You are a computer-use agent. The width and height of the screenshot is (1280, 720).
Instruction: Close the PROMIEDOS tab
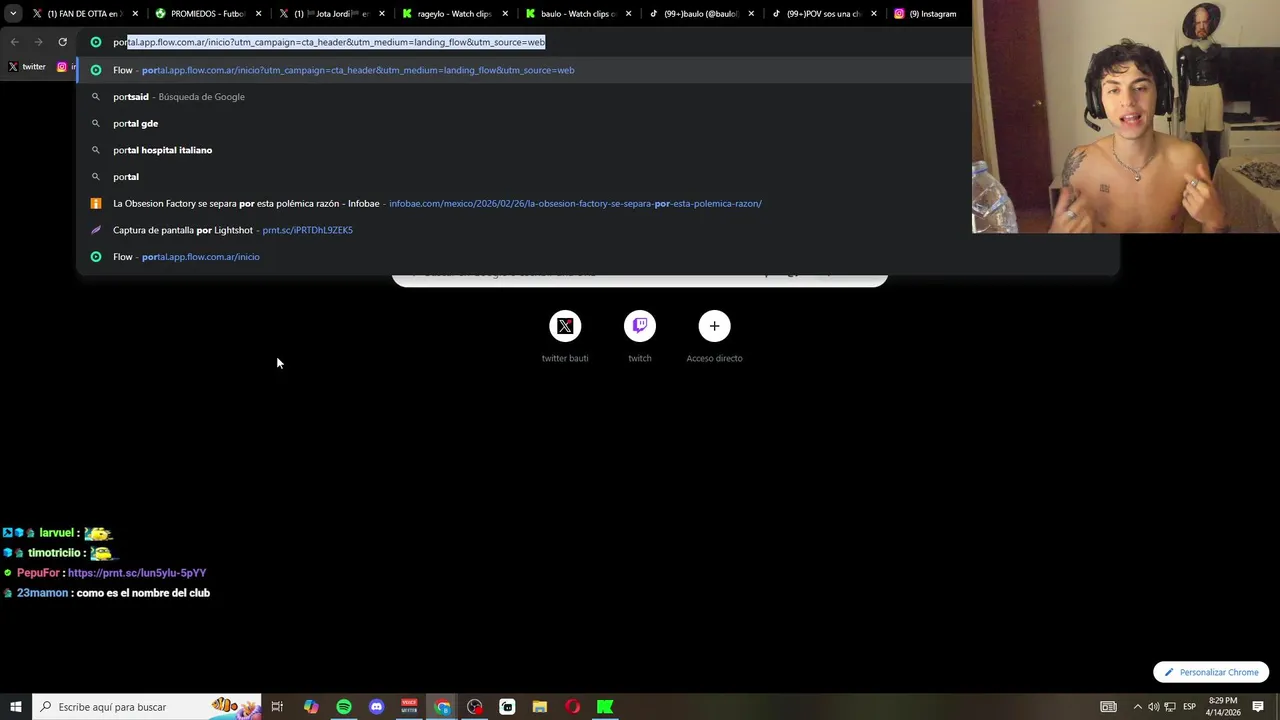(259, 14)
